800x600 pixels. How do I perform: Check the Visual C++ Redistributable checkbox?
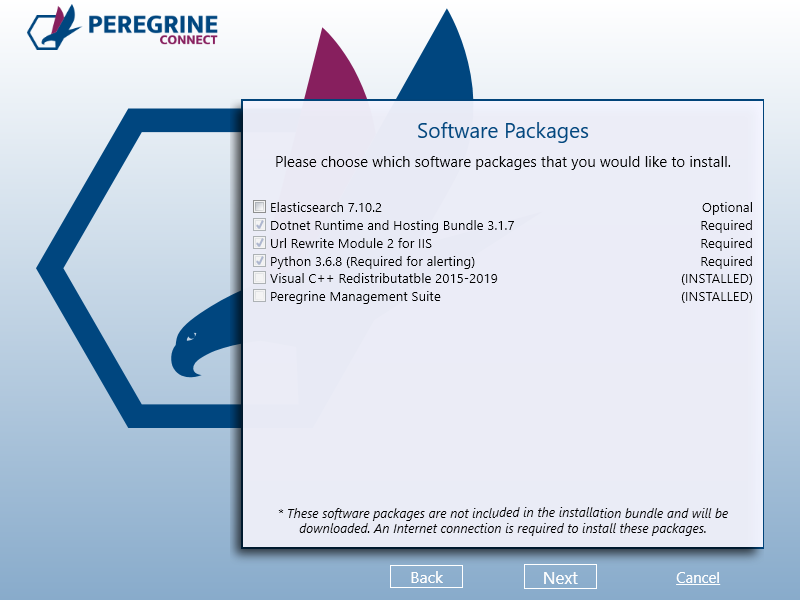[259, 278]
